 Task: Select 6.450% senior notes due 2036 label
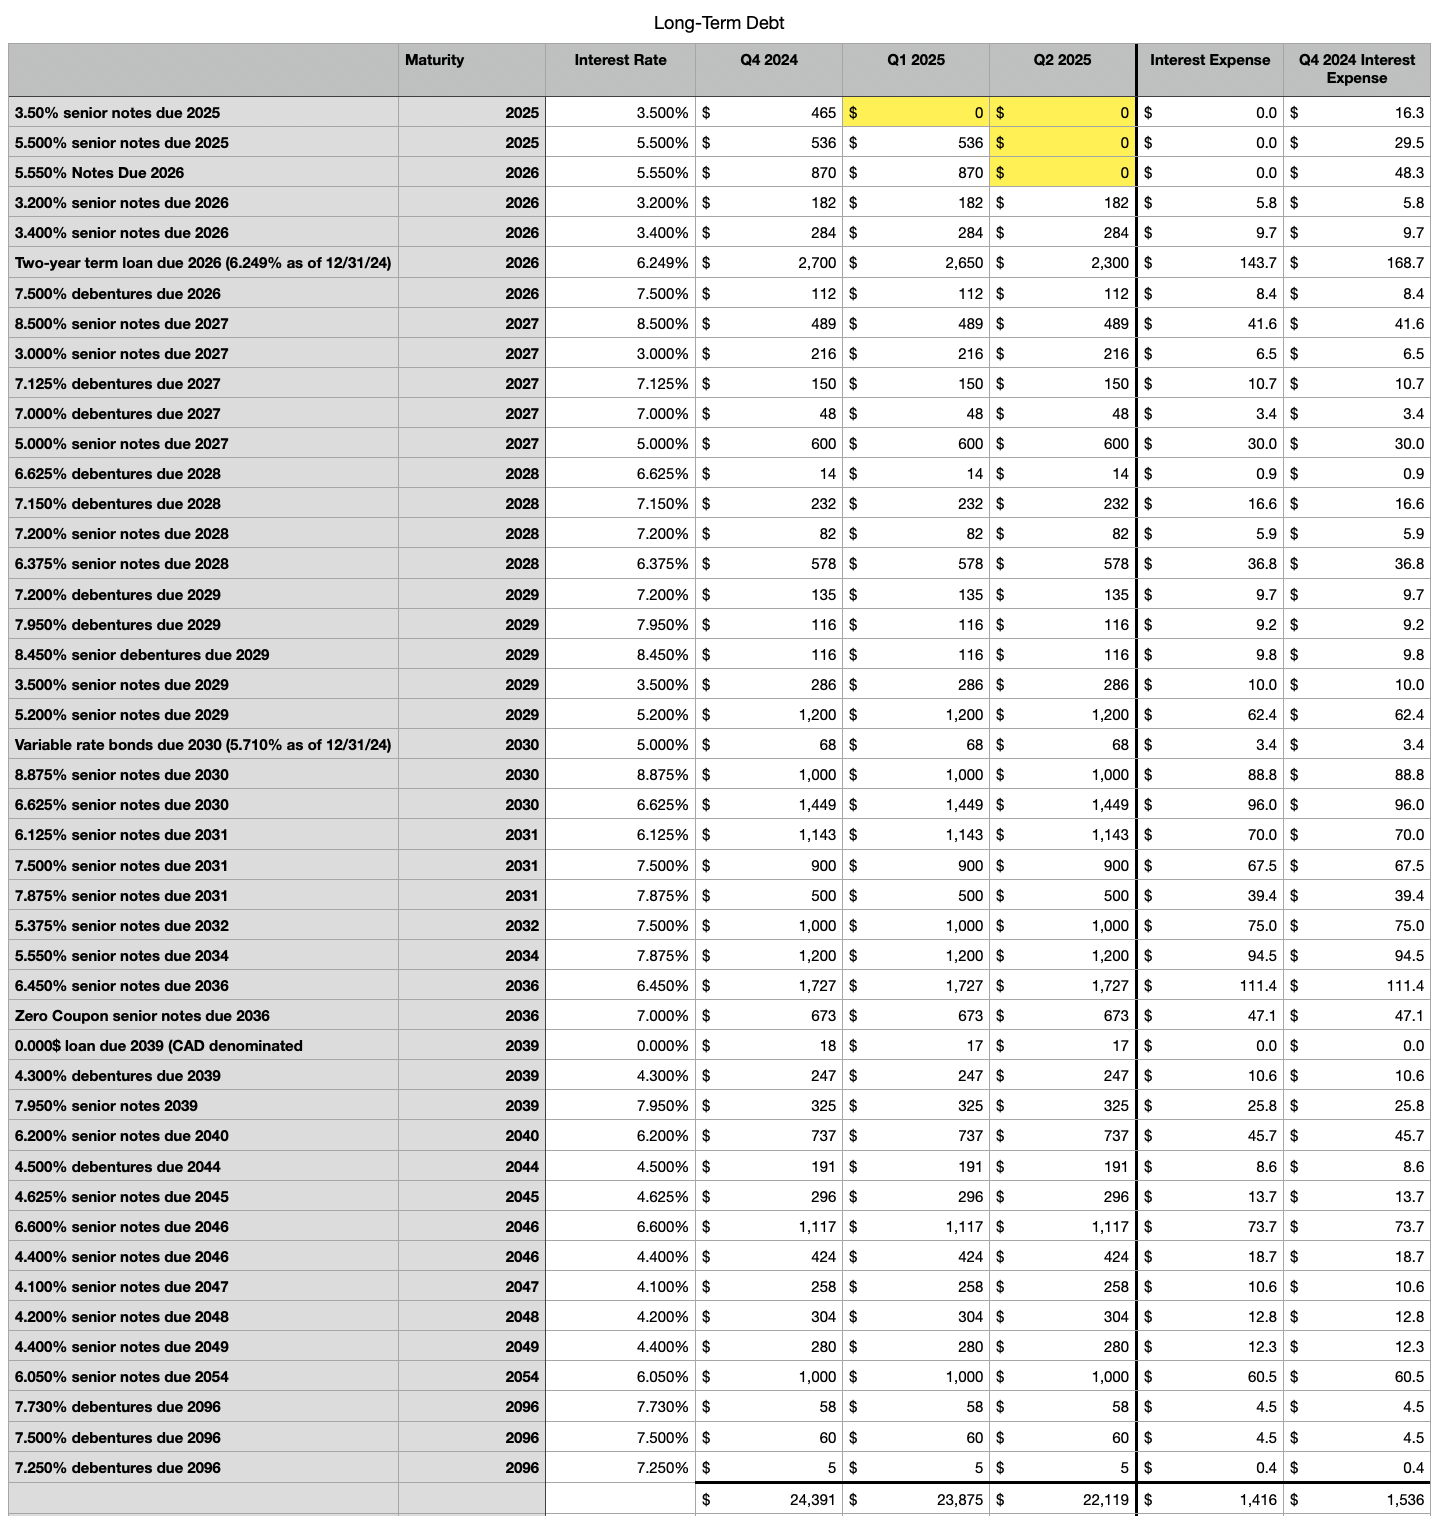121,986
